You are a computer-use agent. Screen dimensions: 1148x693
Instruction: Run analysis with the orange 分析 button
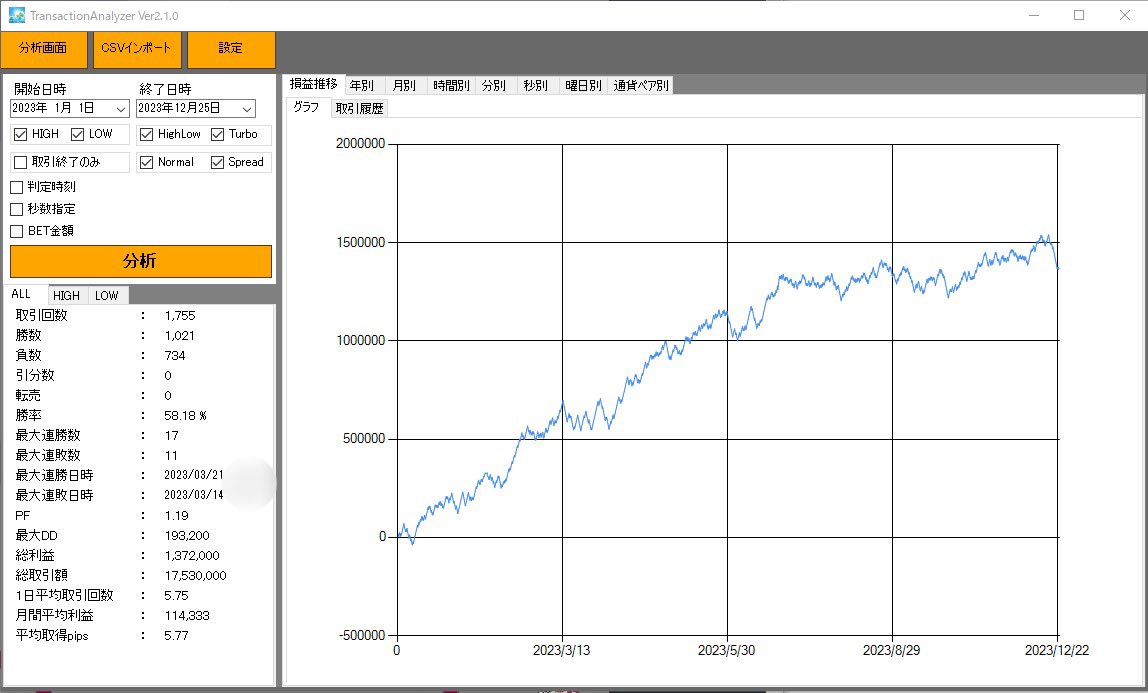(x=141, y=261)
